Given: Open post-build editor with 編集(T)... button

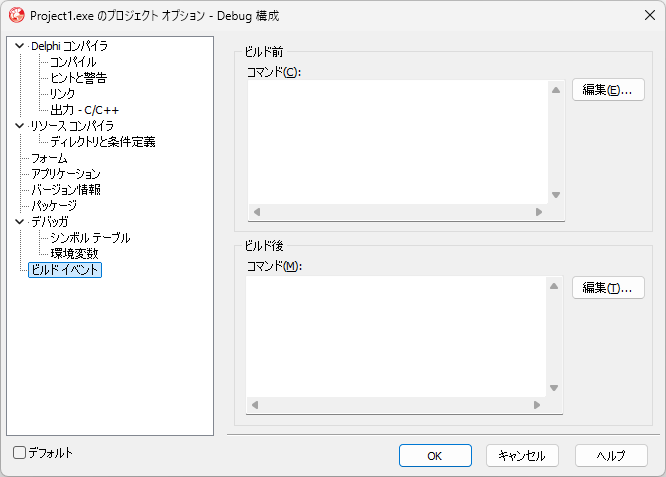Looking at the screenshot, I should (x=608, y=288).
